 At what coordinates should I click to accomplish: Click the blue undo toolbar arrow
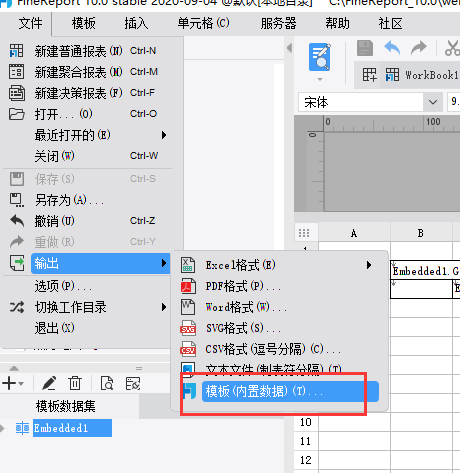pos(392,48)
